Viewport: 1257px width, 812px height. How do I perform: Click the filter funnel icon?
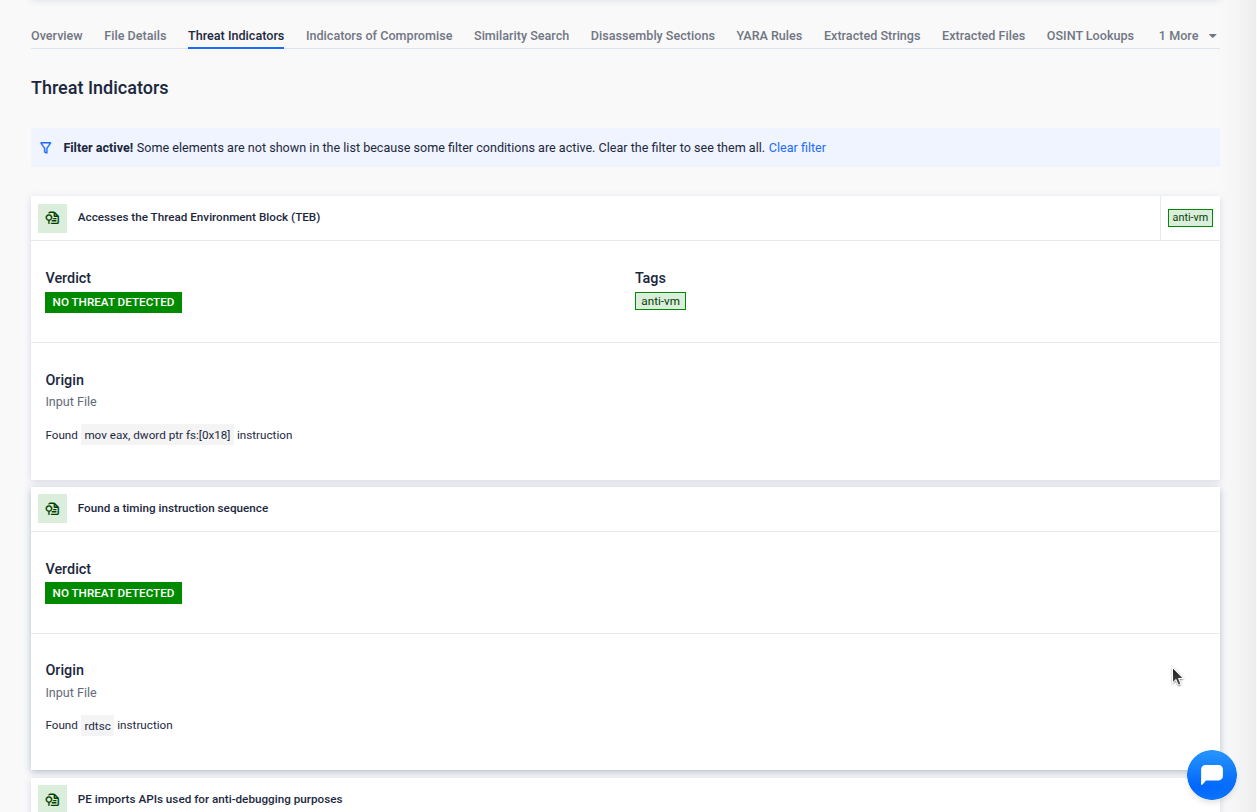click(46, 148)
